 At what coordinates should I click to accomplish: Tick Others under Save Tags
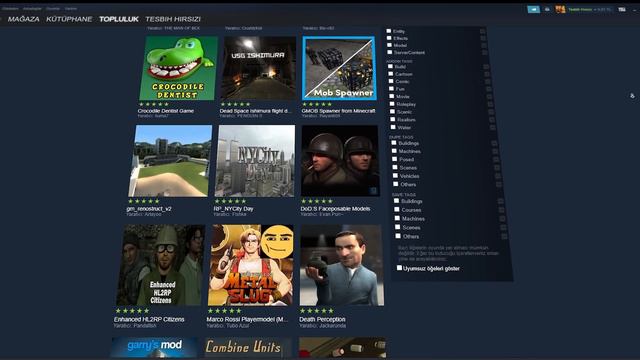[x=398, y=236]
